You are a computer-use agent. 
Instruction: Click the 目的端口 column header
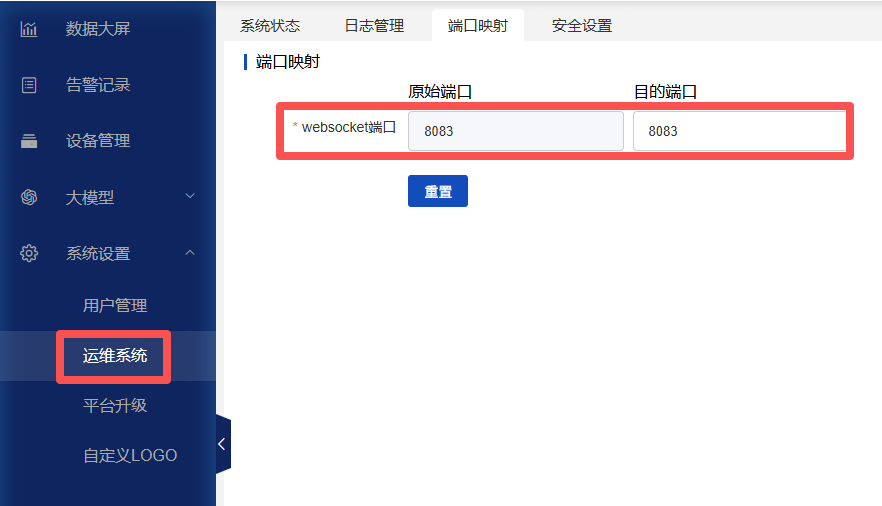click(x=665, y=92)
